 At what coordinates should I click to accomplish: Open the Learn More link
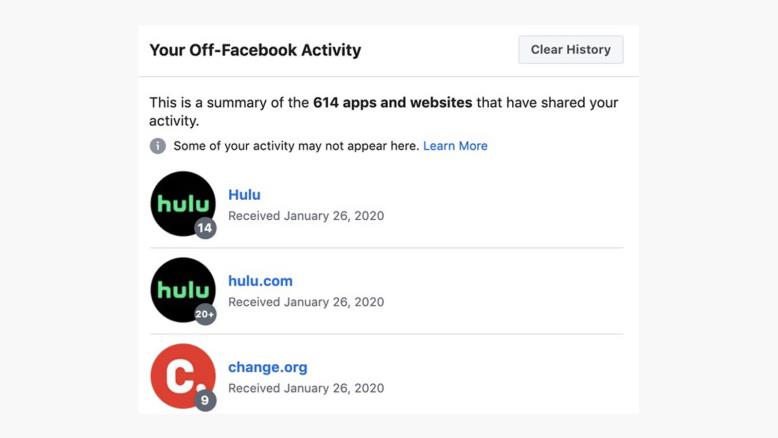455,146
